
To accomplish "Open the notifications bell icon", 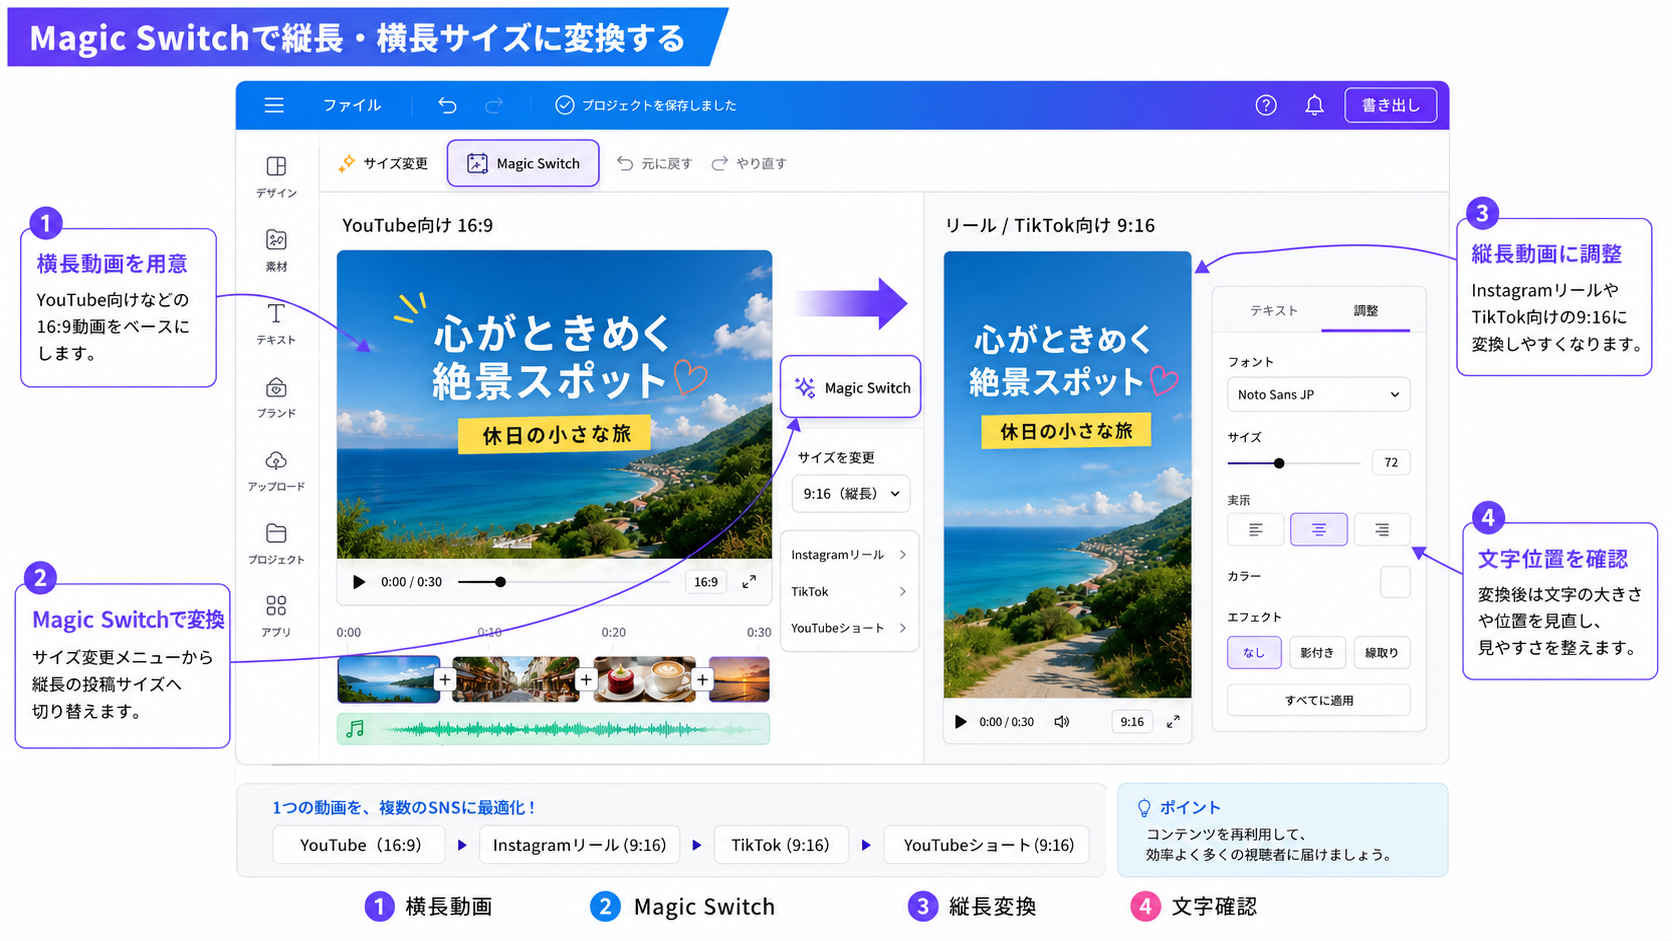I will tap(1314, 105).
